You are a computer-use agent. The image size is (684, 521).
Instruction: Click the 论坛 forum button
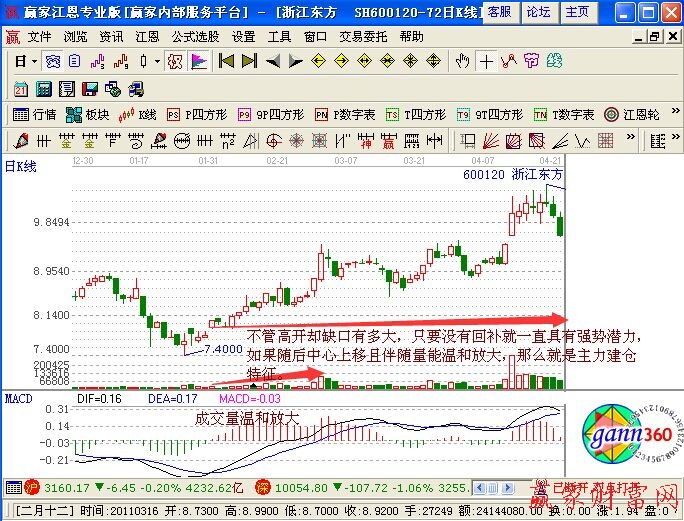(x=538, y=12)
